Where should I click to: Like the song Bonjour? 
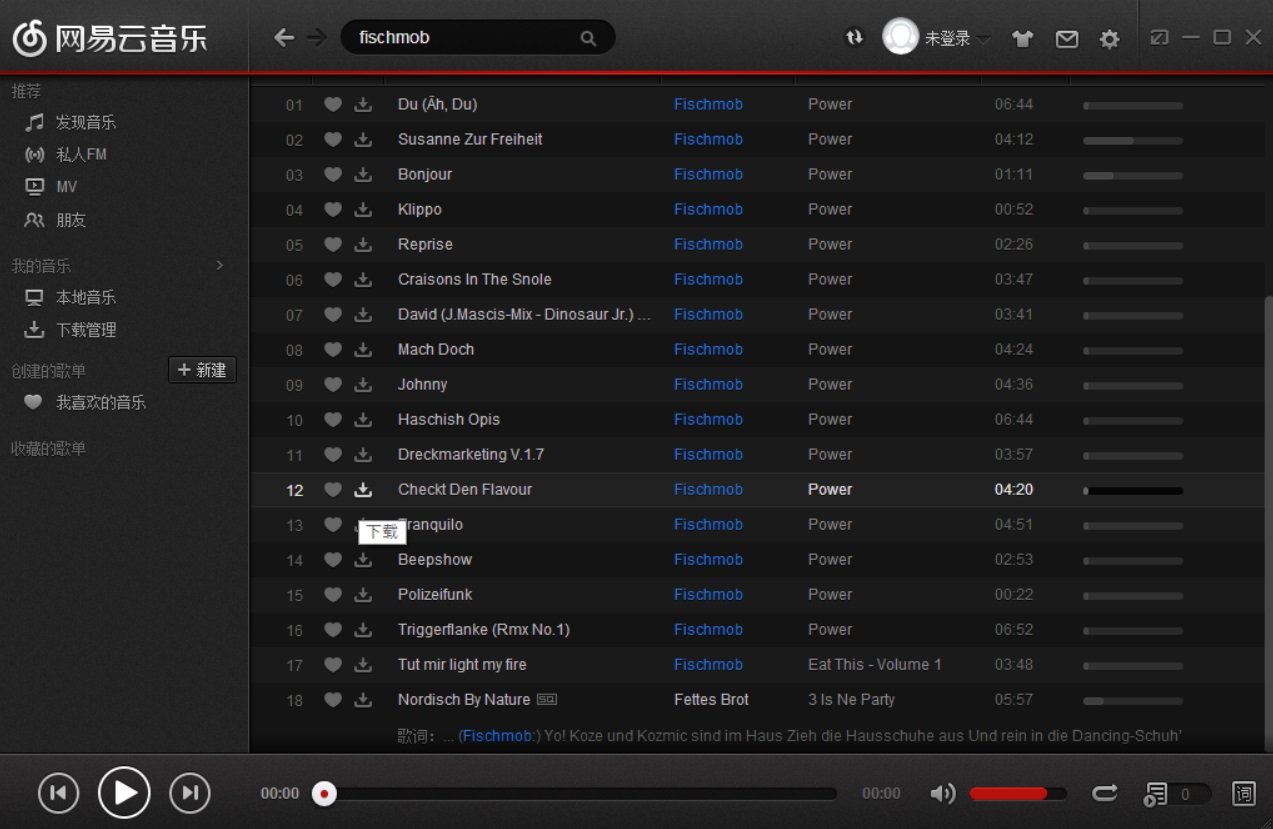coord(333,174)
